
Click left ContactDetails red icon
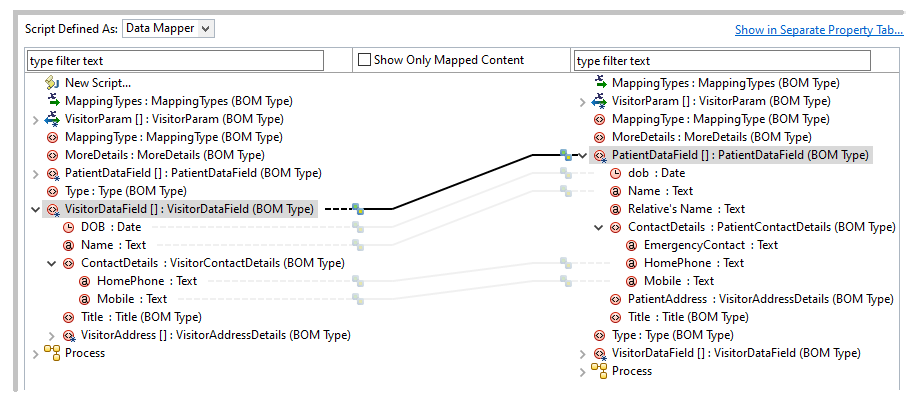69,263
